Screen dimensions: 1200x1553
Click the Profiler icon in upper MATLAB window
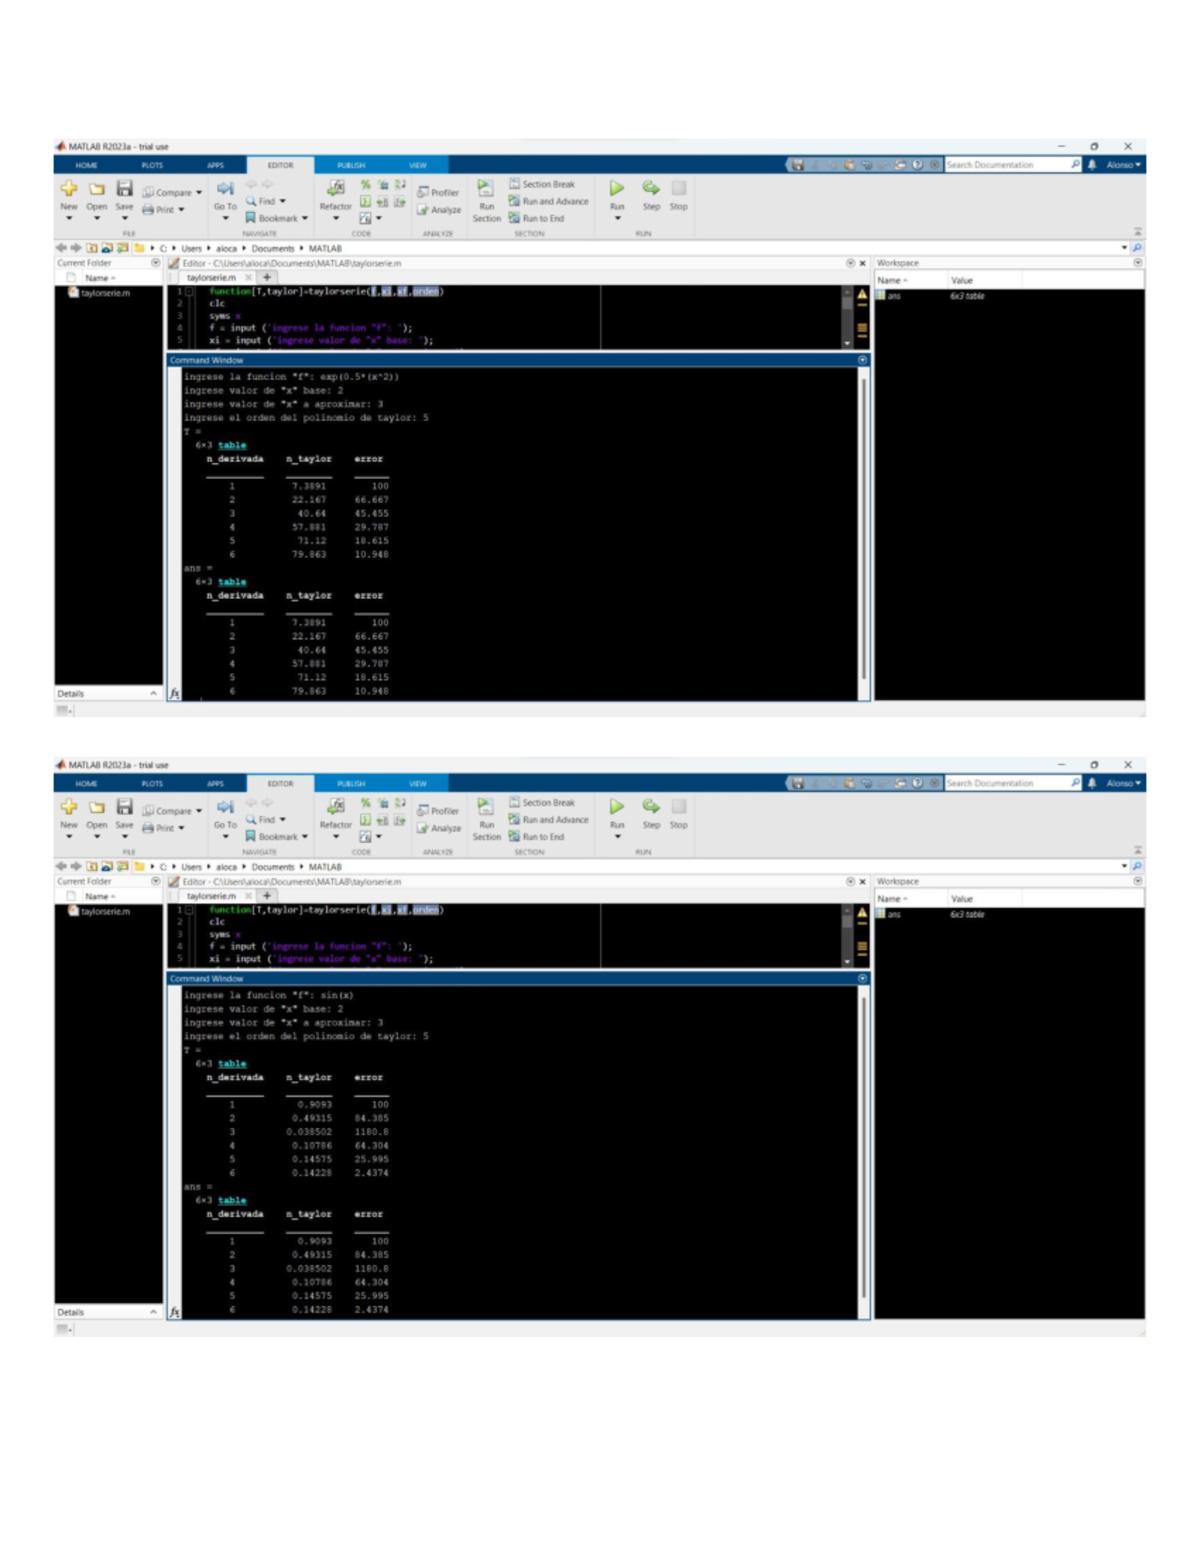(438, 193)
